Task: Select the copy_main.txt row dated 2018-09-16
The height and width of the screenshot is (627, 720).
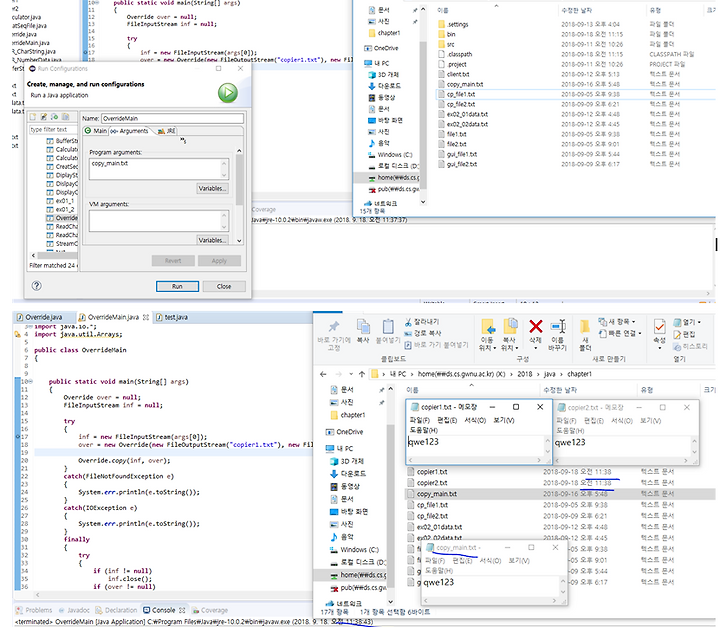Action: (559, 494)
